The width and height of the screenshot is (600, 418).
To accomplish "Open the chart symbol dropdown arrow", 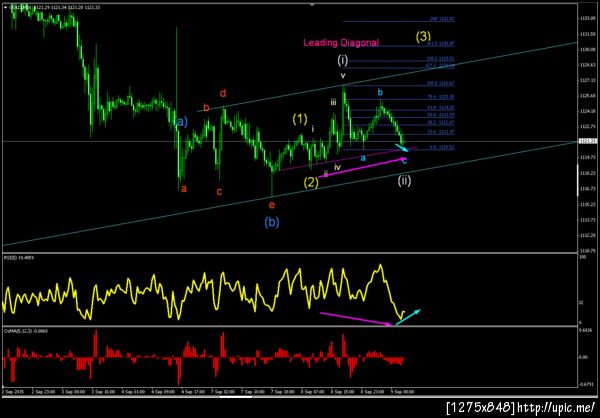I will click(4, 7).
